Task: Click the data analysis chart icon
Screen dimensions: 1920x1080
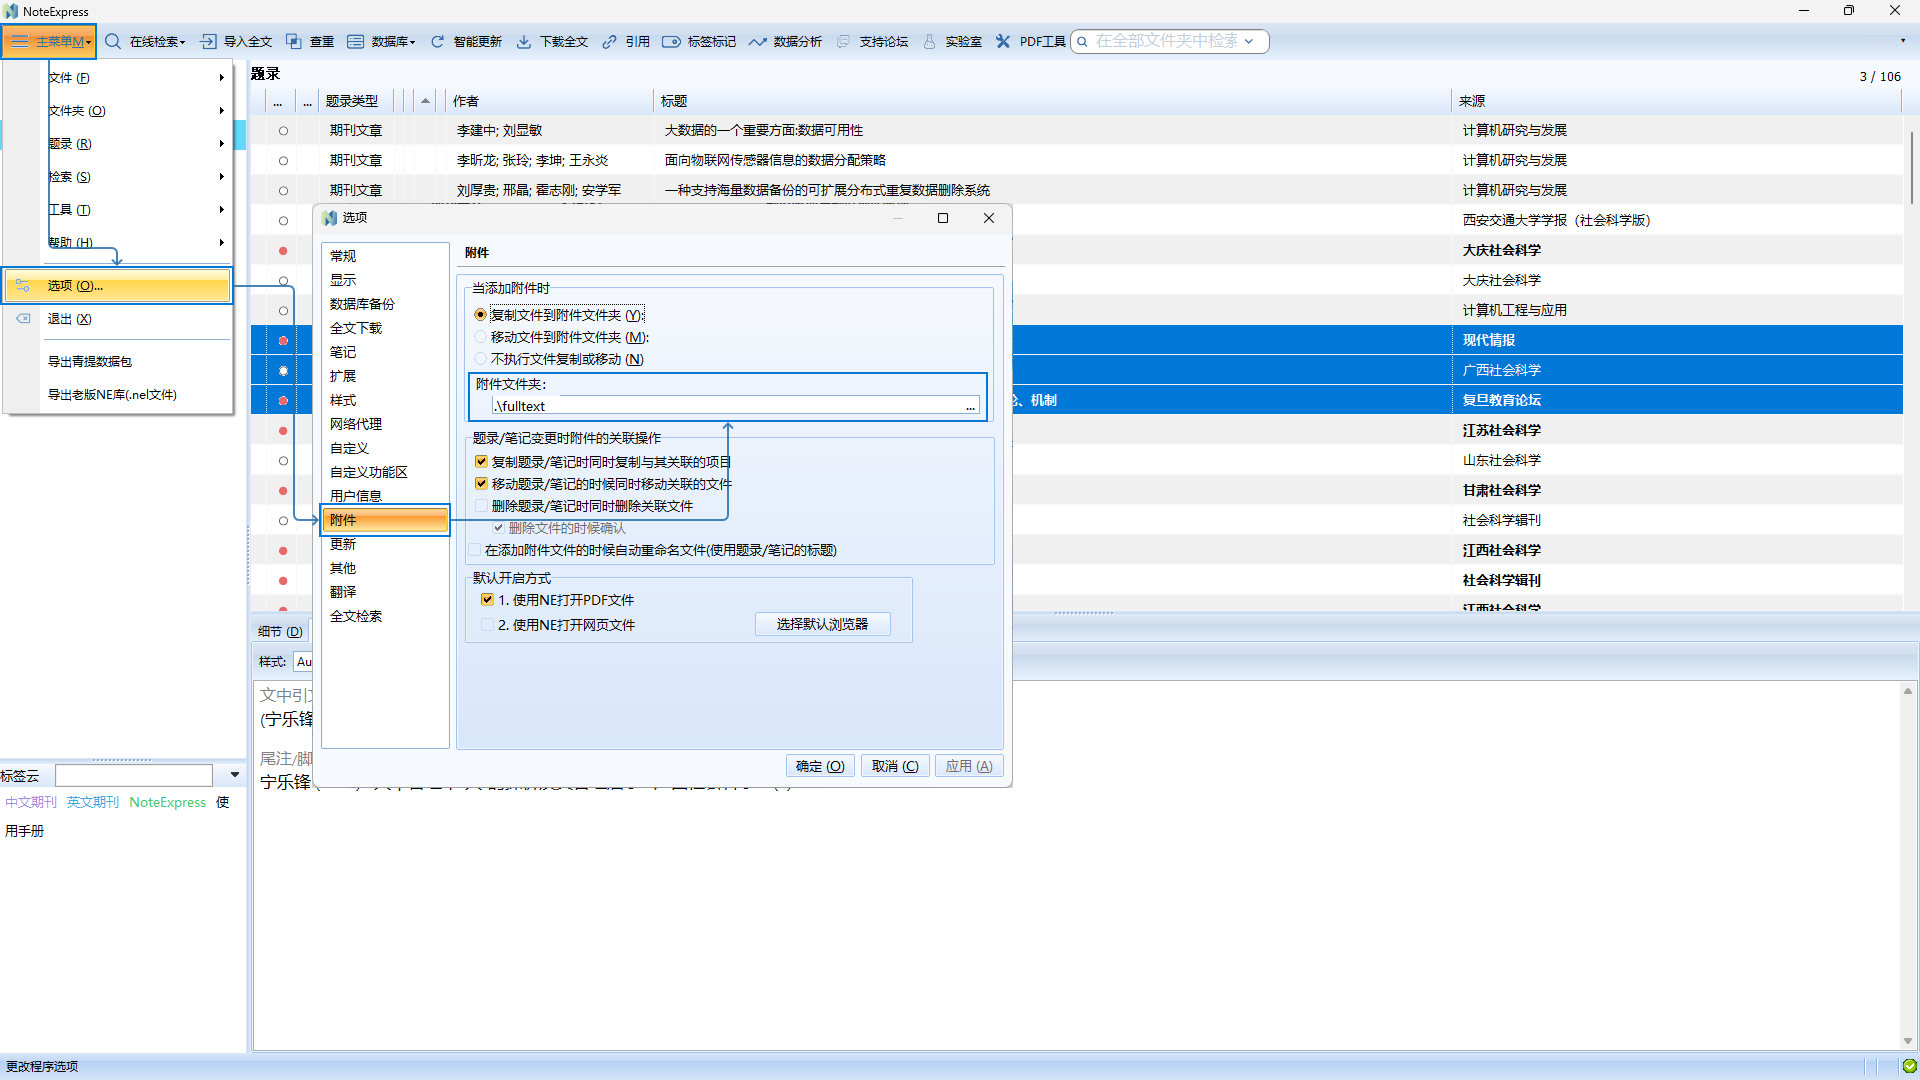Action: [x=757, y=41]
